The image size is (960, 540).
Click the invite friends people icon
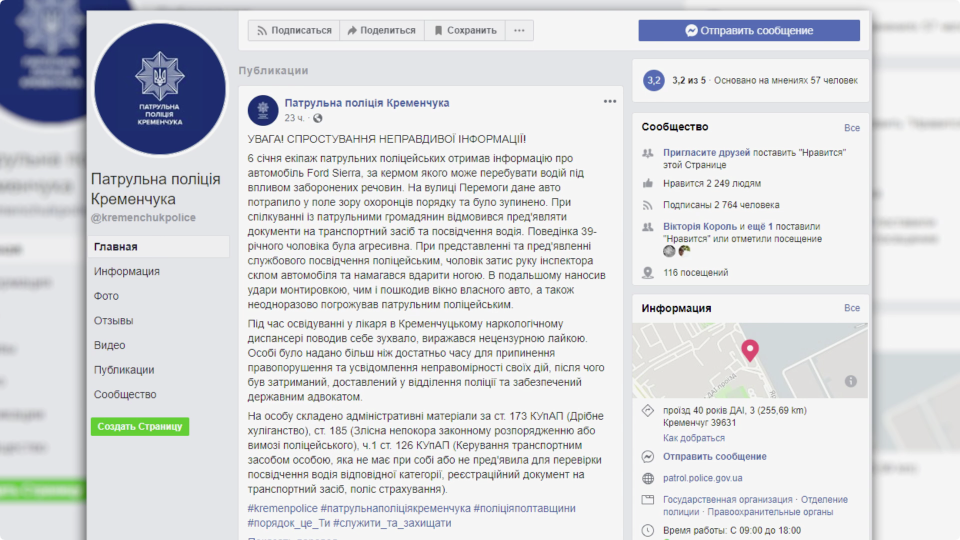[648, 153]
